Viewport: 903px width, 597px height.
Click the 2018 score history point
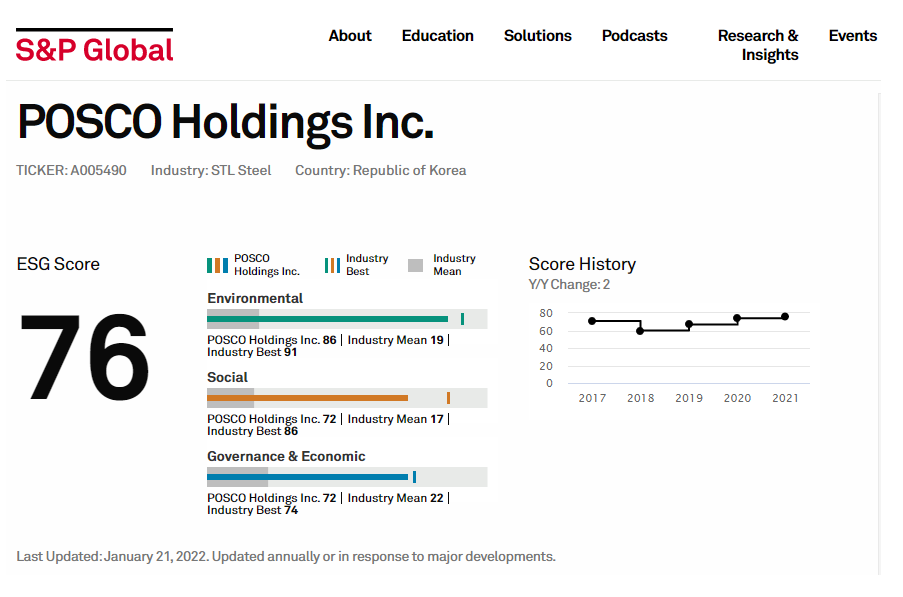tap(640, 331)
